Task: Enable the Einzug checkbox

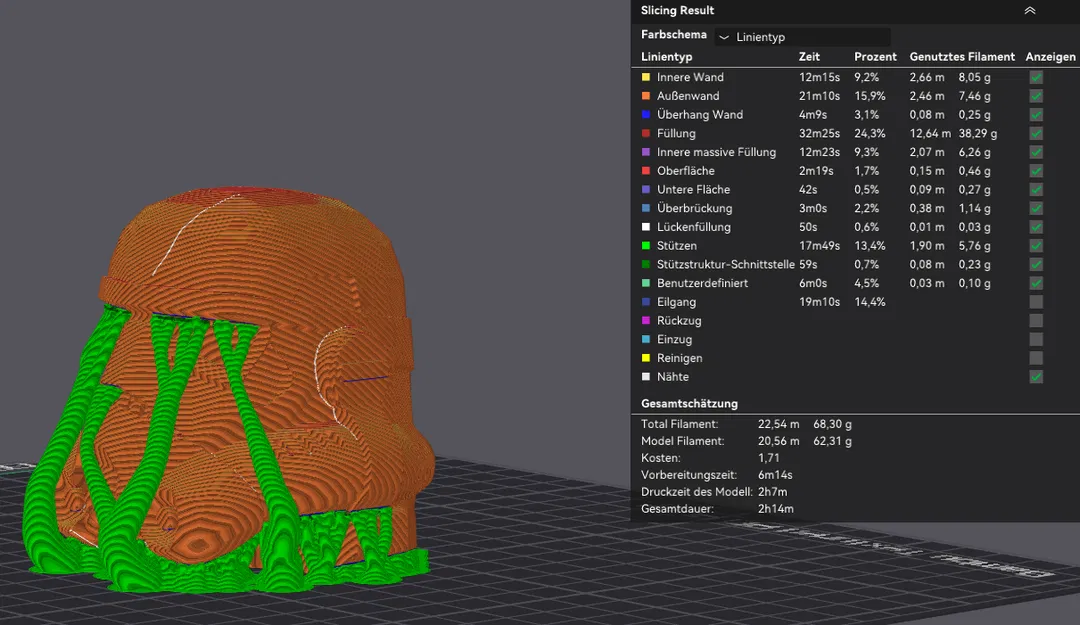Action: [x=1036, y=339]
